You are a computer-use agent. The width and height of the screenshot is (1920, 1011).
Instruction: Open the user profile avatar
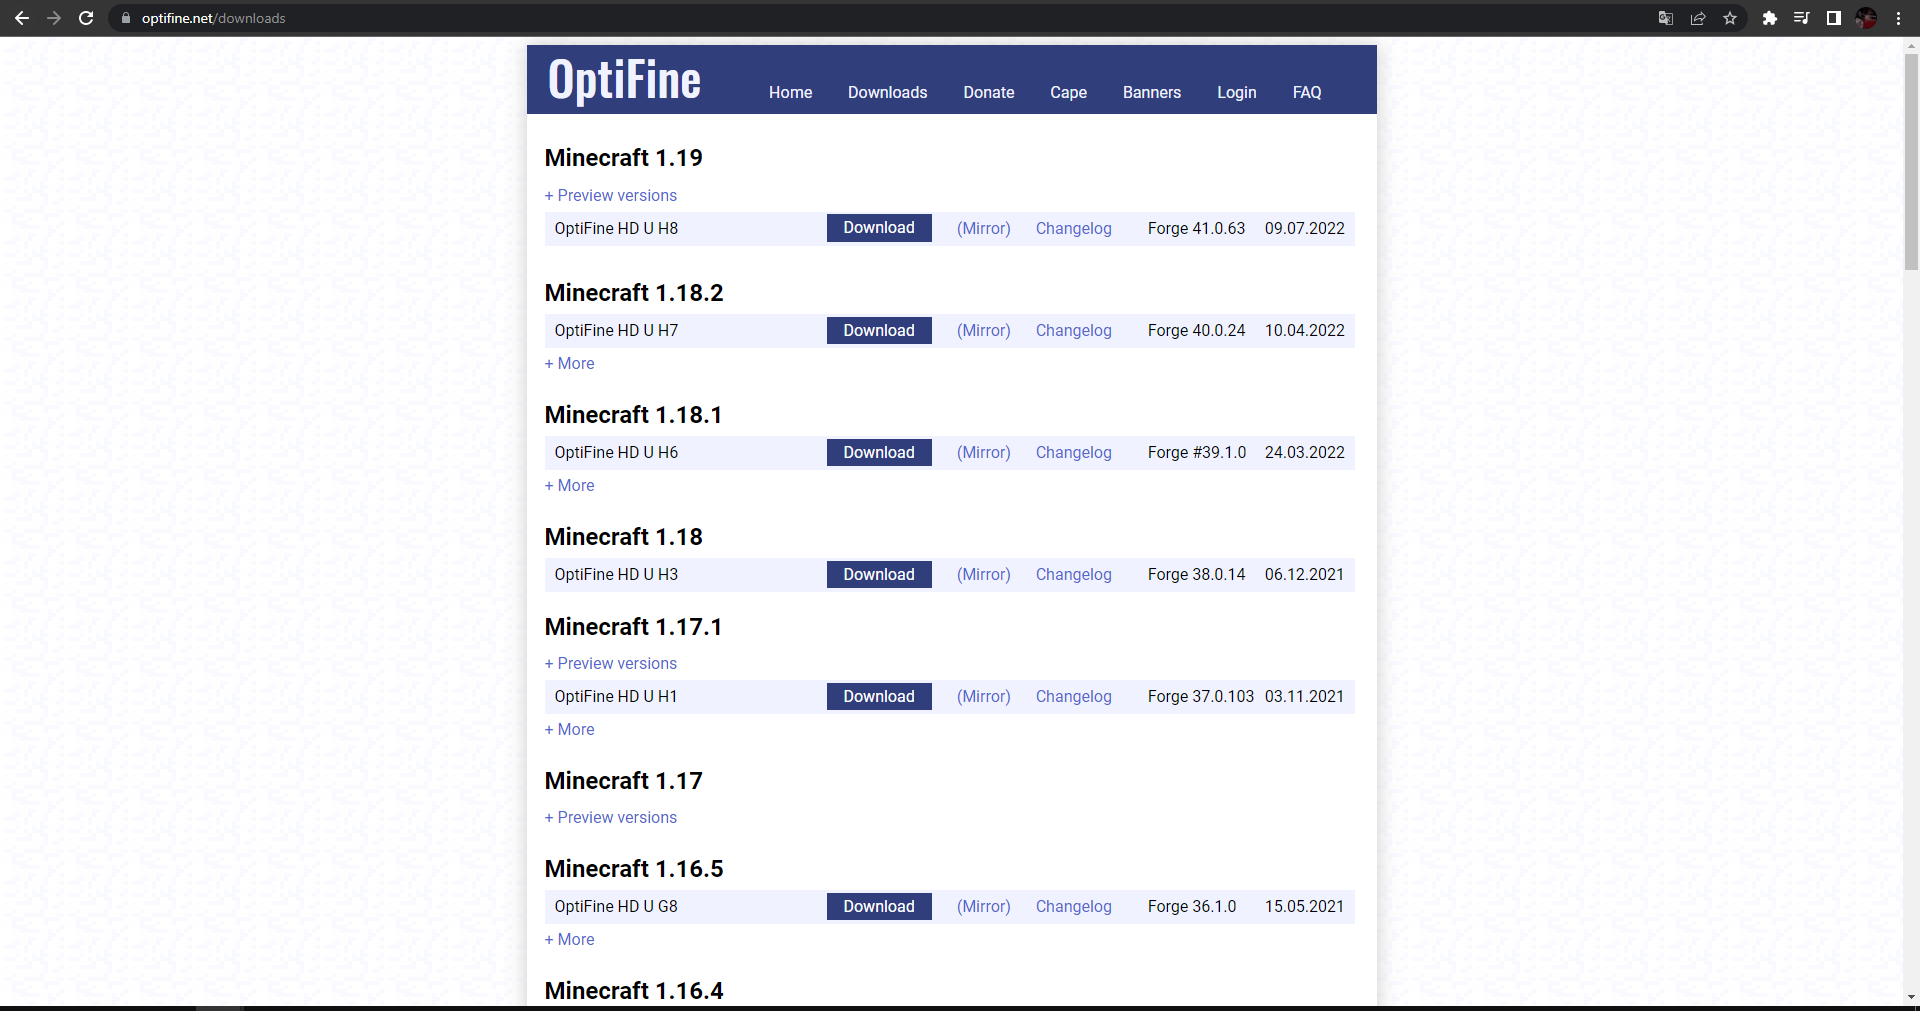click(x=1866, y=18)
